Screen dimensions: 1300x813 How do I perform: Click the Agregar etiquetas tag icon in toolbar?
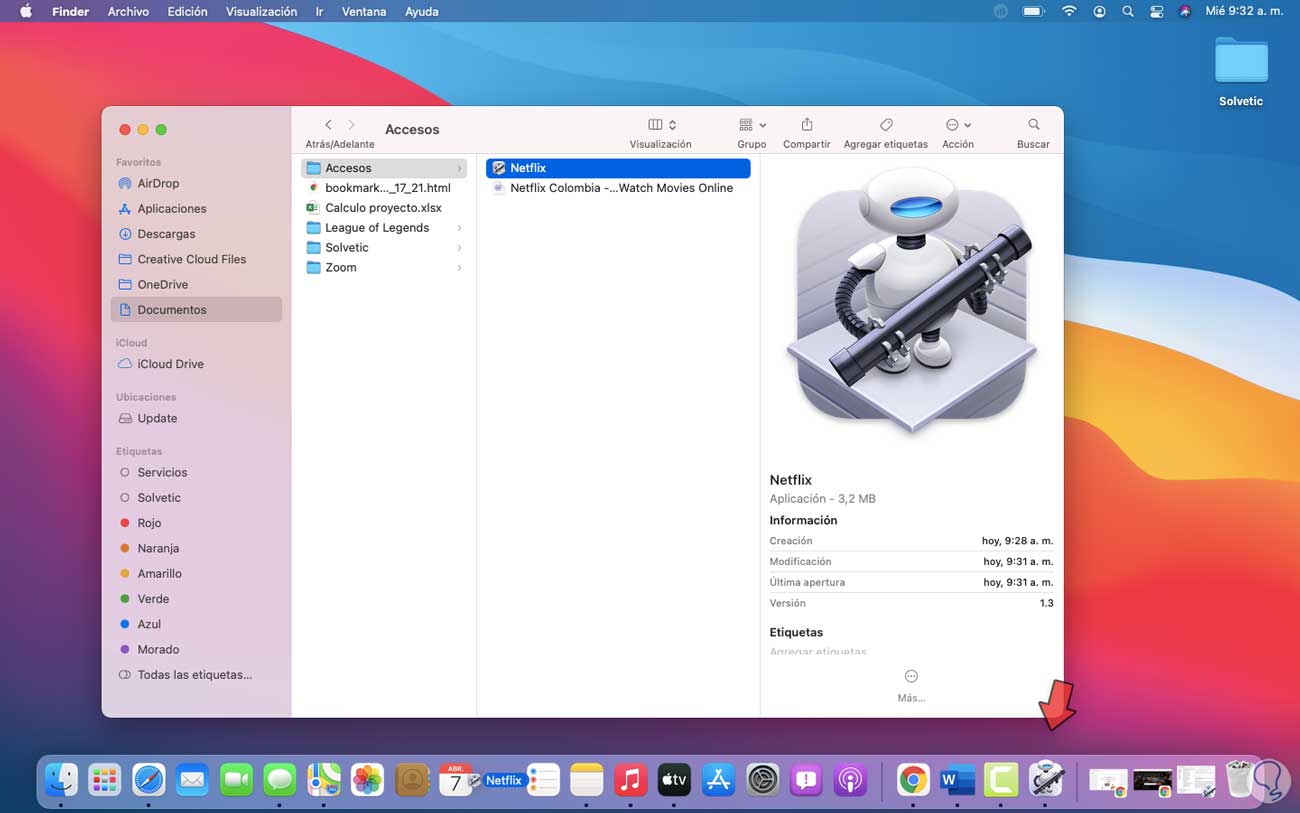pyautogui.click(x=886, y=125)
